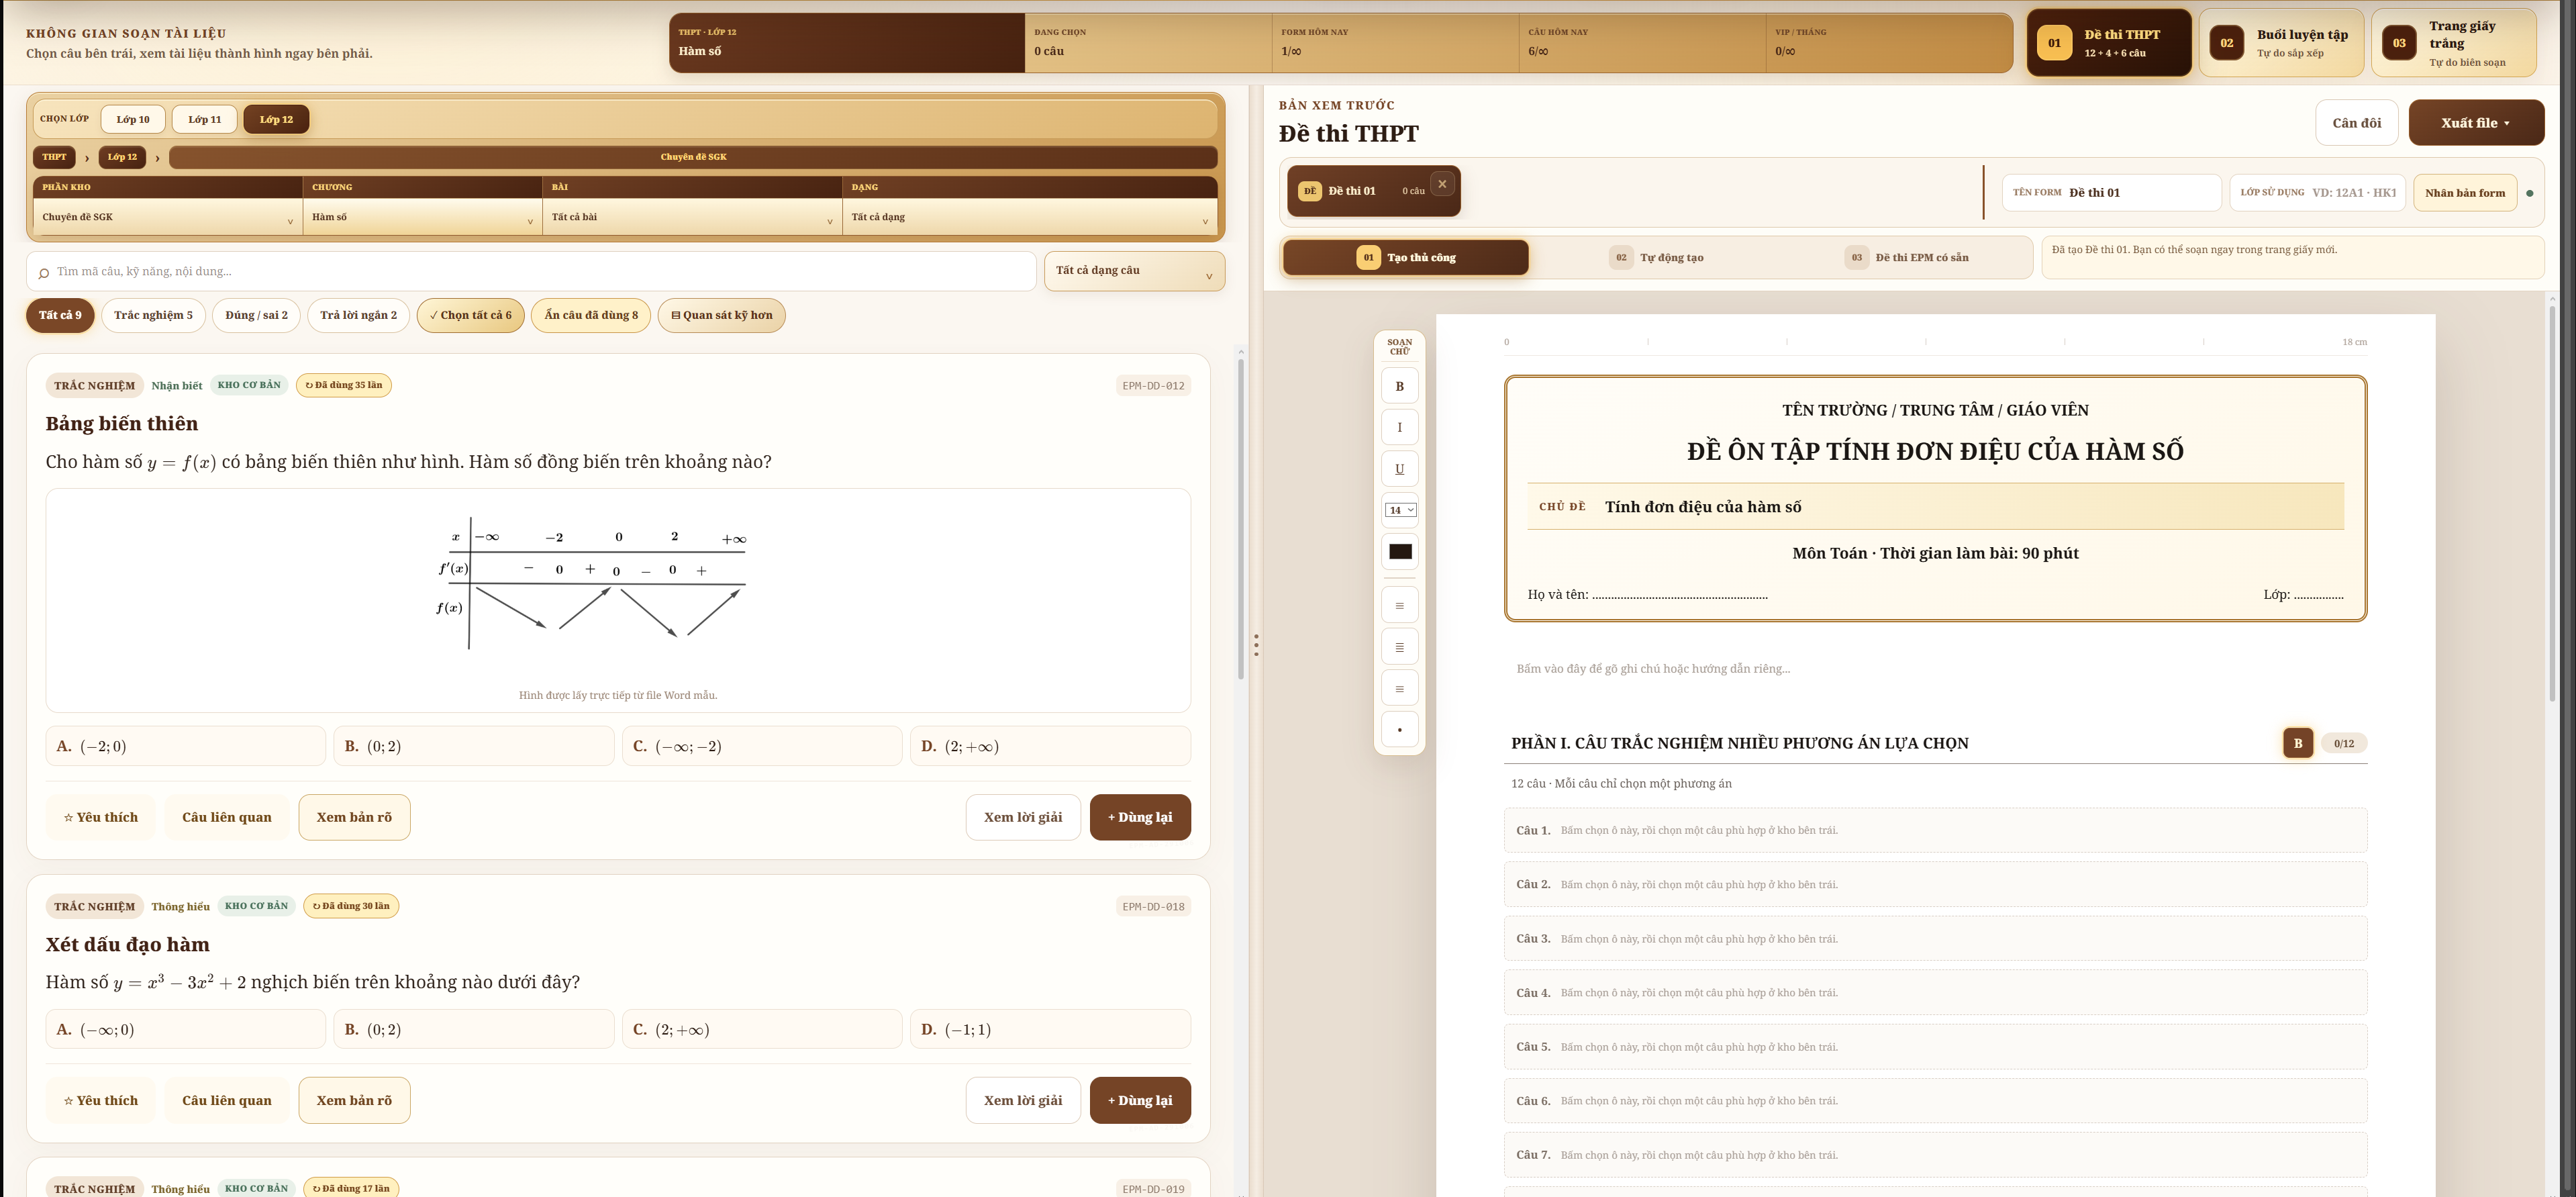The height and width of the screenshot is (1197, 2576).
Task: Edit the Tên form field containing Đề thi 01
Action: pyautogui.click(x=2111, y=193)
